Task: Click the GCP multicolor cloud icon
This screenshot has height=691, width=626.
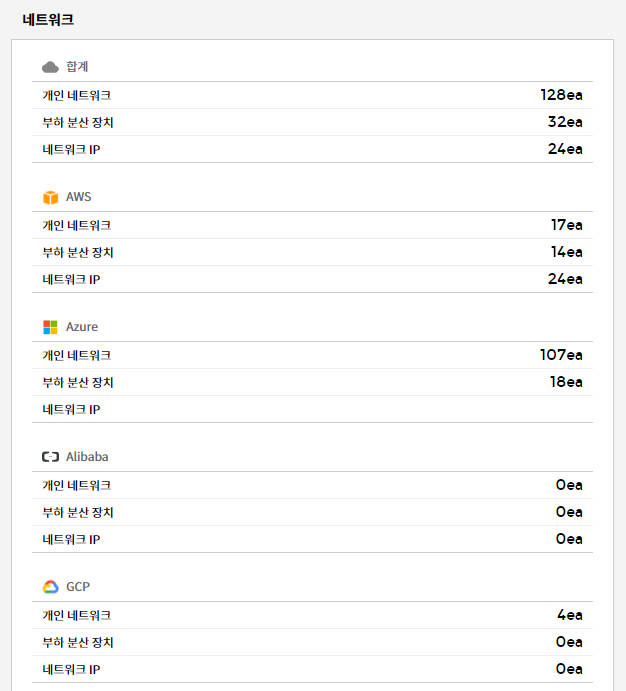Action: (50, 587)
